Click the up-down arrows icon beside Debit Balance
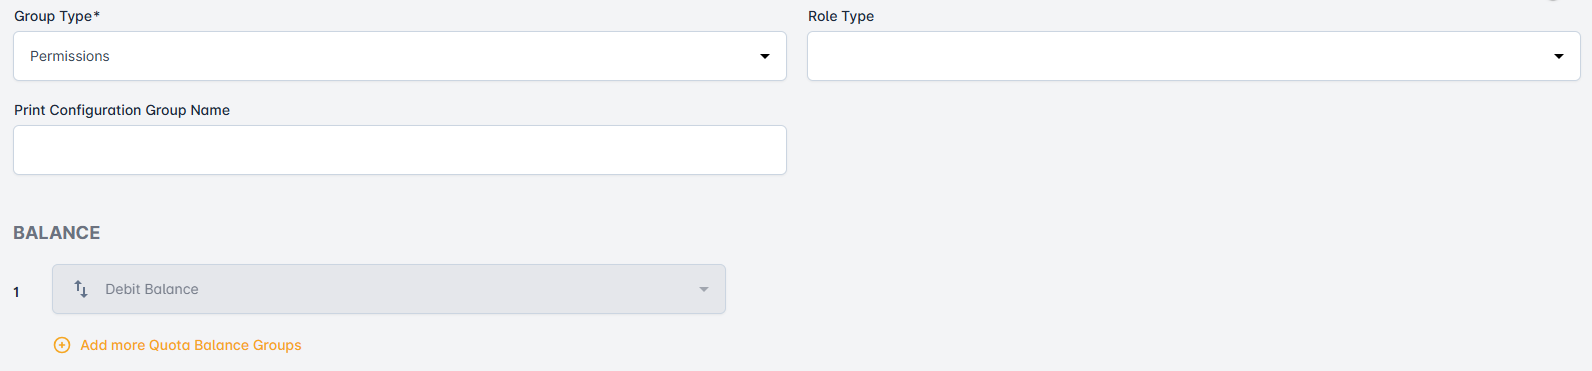The width and height of the screenshot is (1592, 371). (x=81, y=289)
